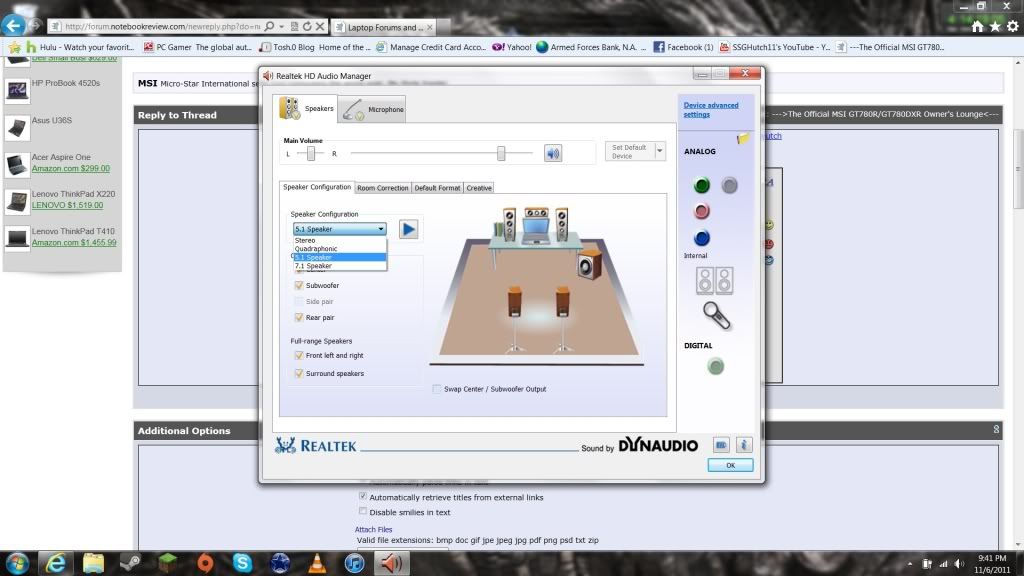Image resolution: width=1024 pixels, height=576 pixels.
Task: Switch to the Speakers device tab
Action: (307, 108)
